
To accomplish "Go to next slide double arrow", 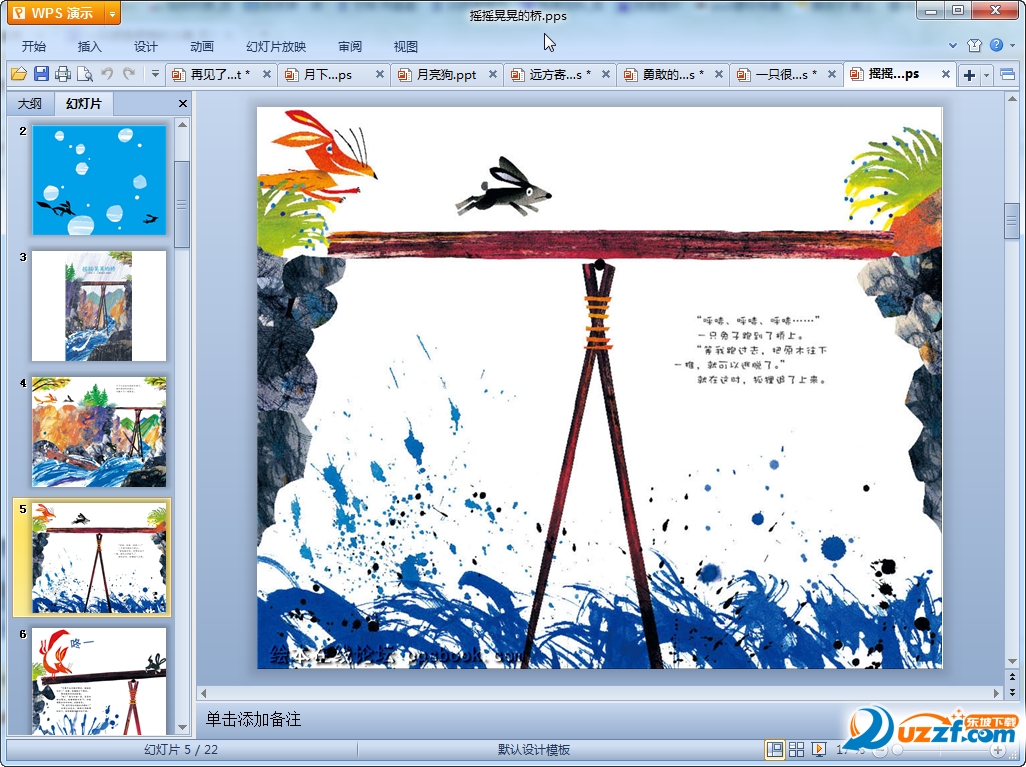I will [x=1012, y=691].
